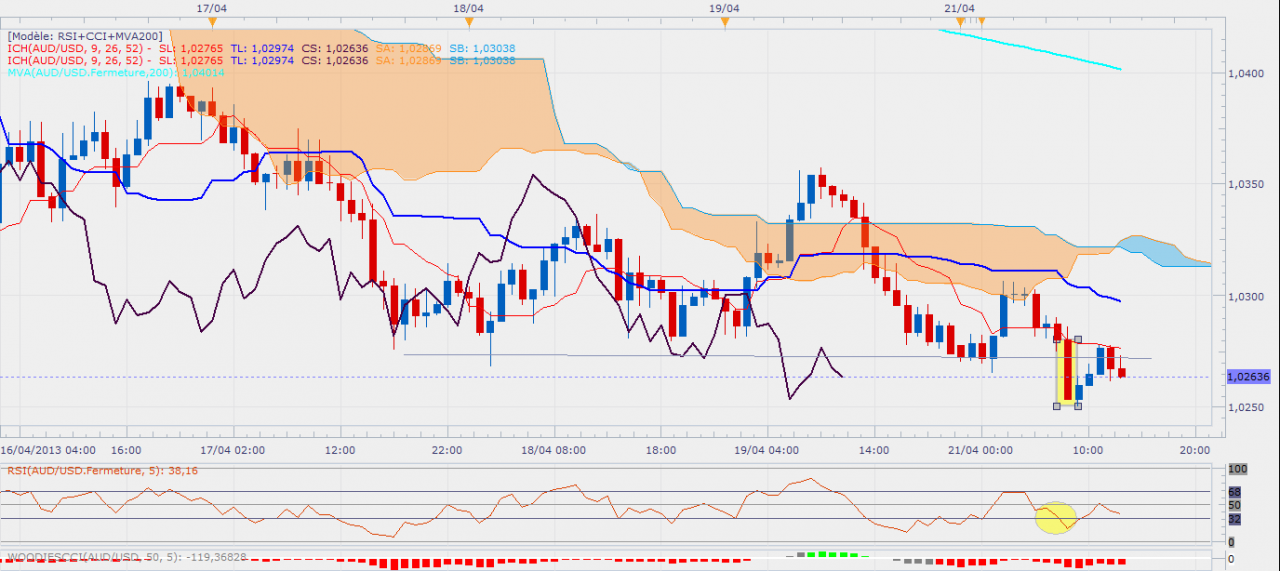The height and width of the screenshot is (571, 1280).
Task: Click the 1,0350 price axis label
Action: [x=1246, y=185]
